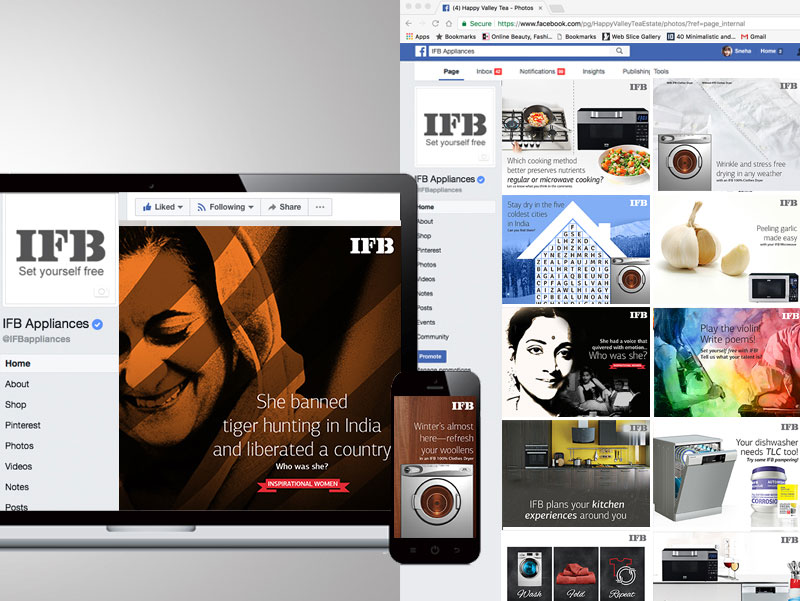Click the browser home icon
This screenshot has height=601, width=800.
click(449, 22)
